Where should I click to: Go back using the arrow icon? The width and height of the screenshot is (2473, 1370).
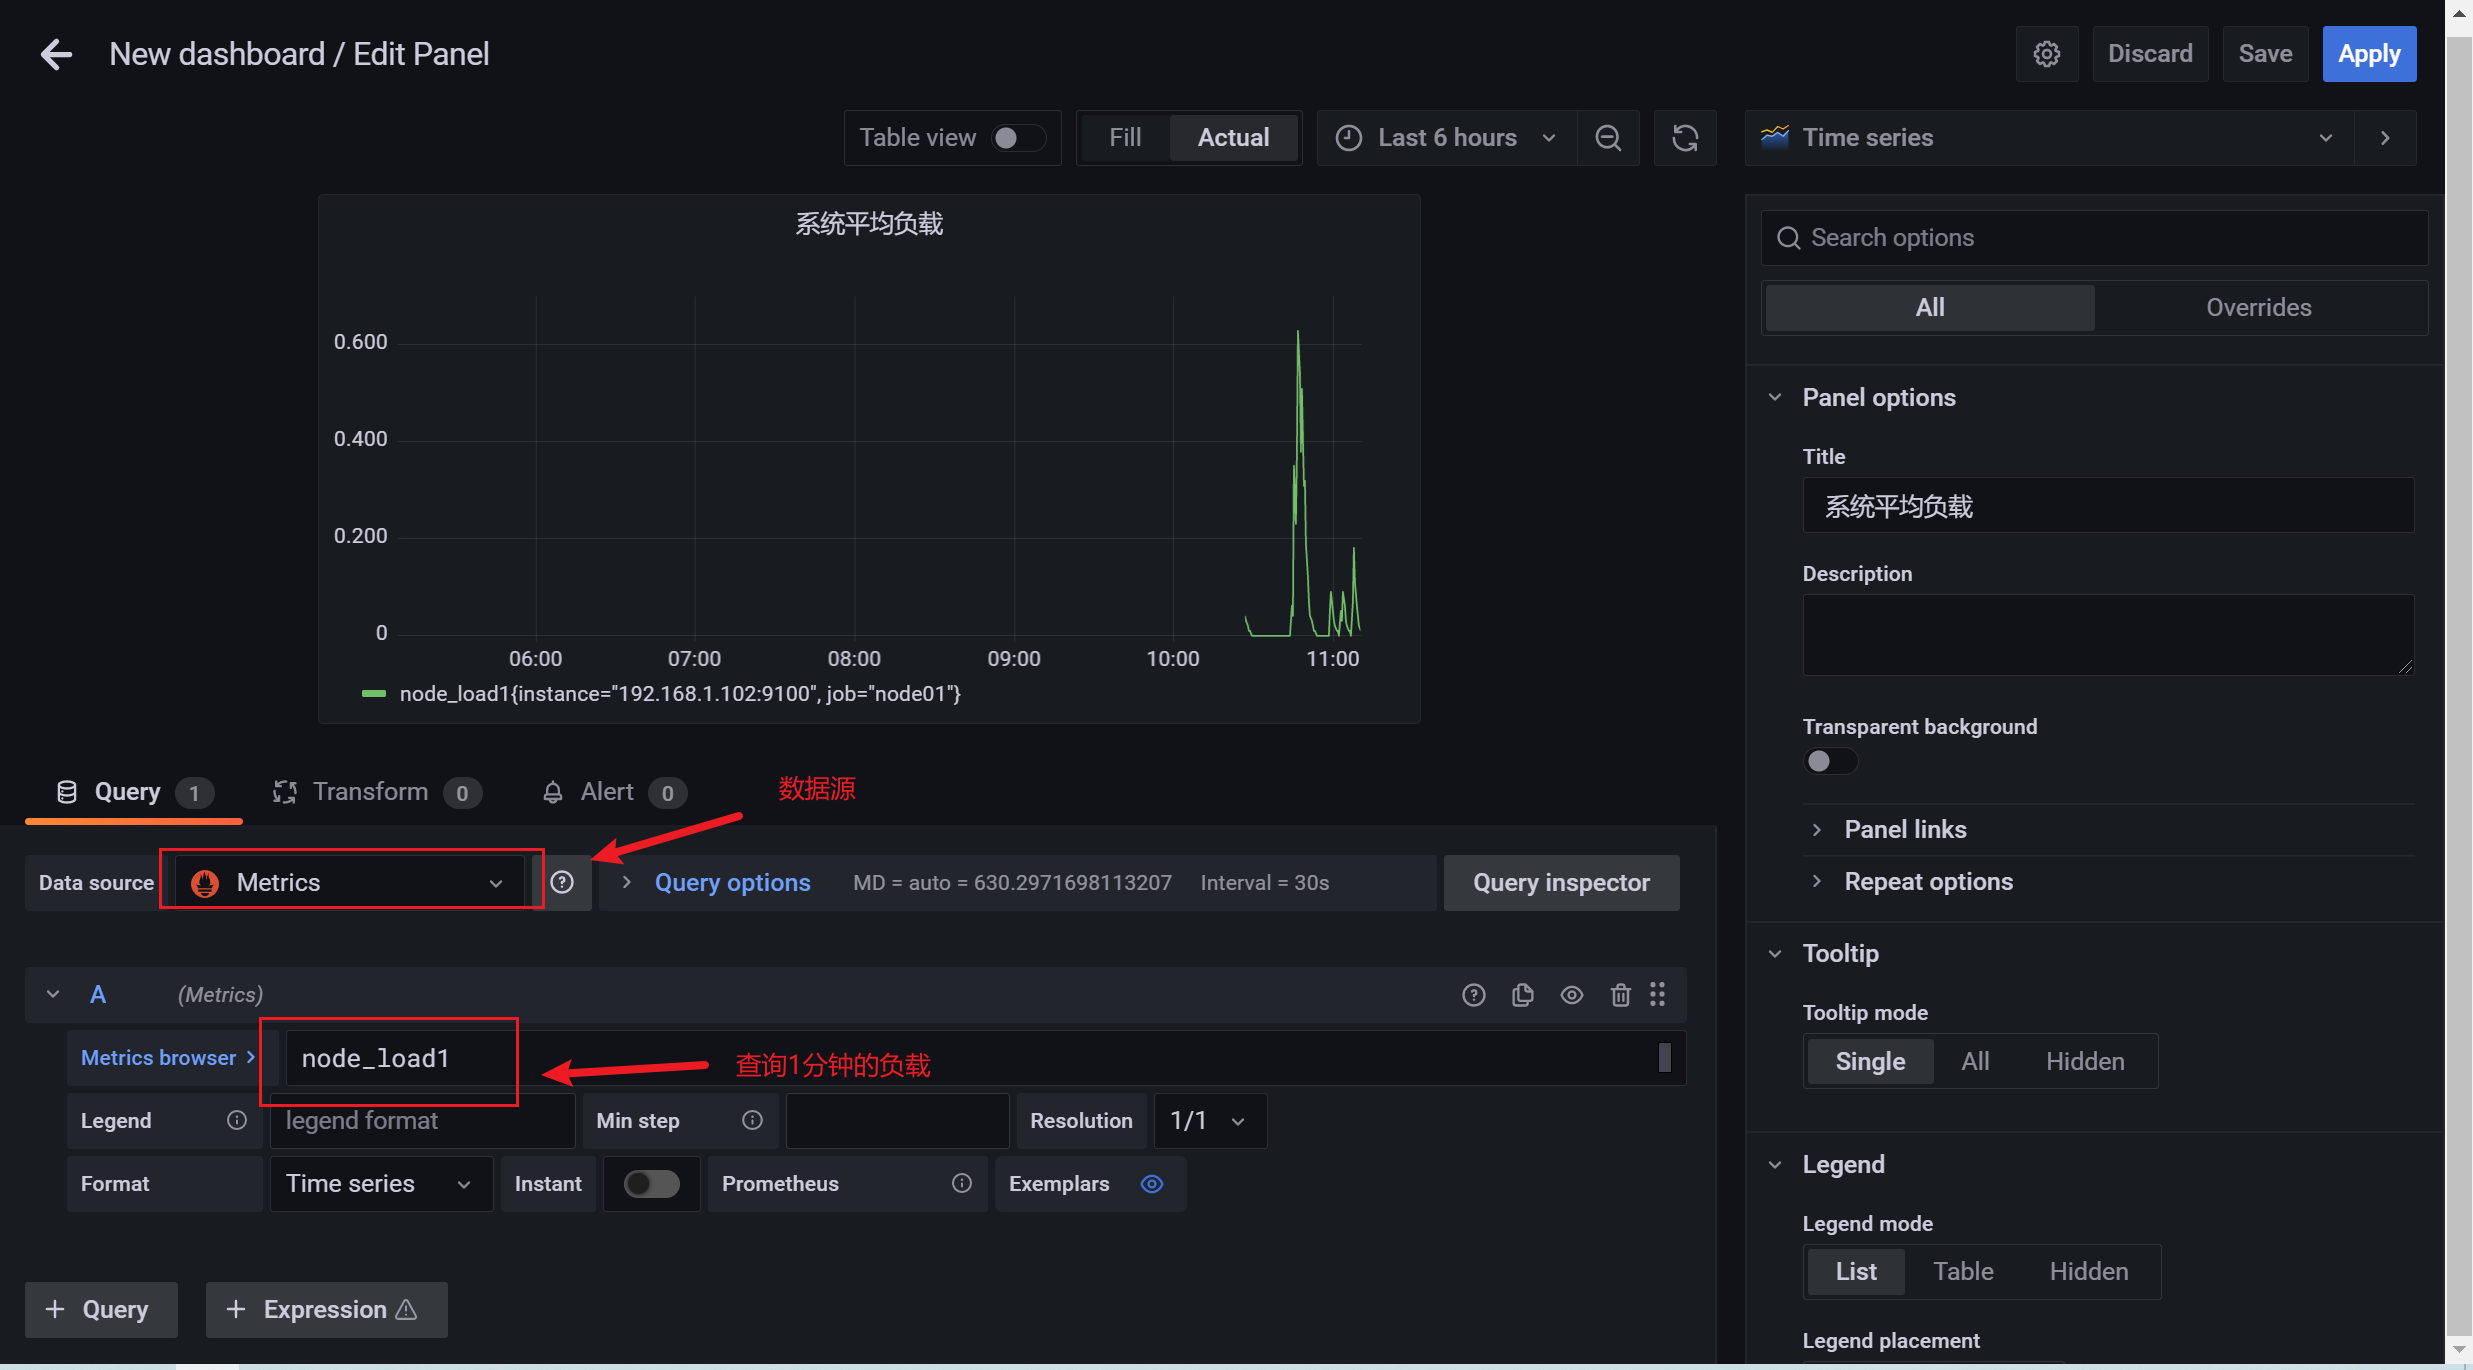tap(56, 54)
